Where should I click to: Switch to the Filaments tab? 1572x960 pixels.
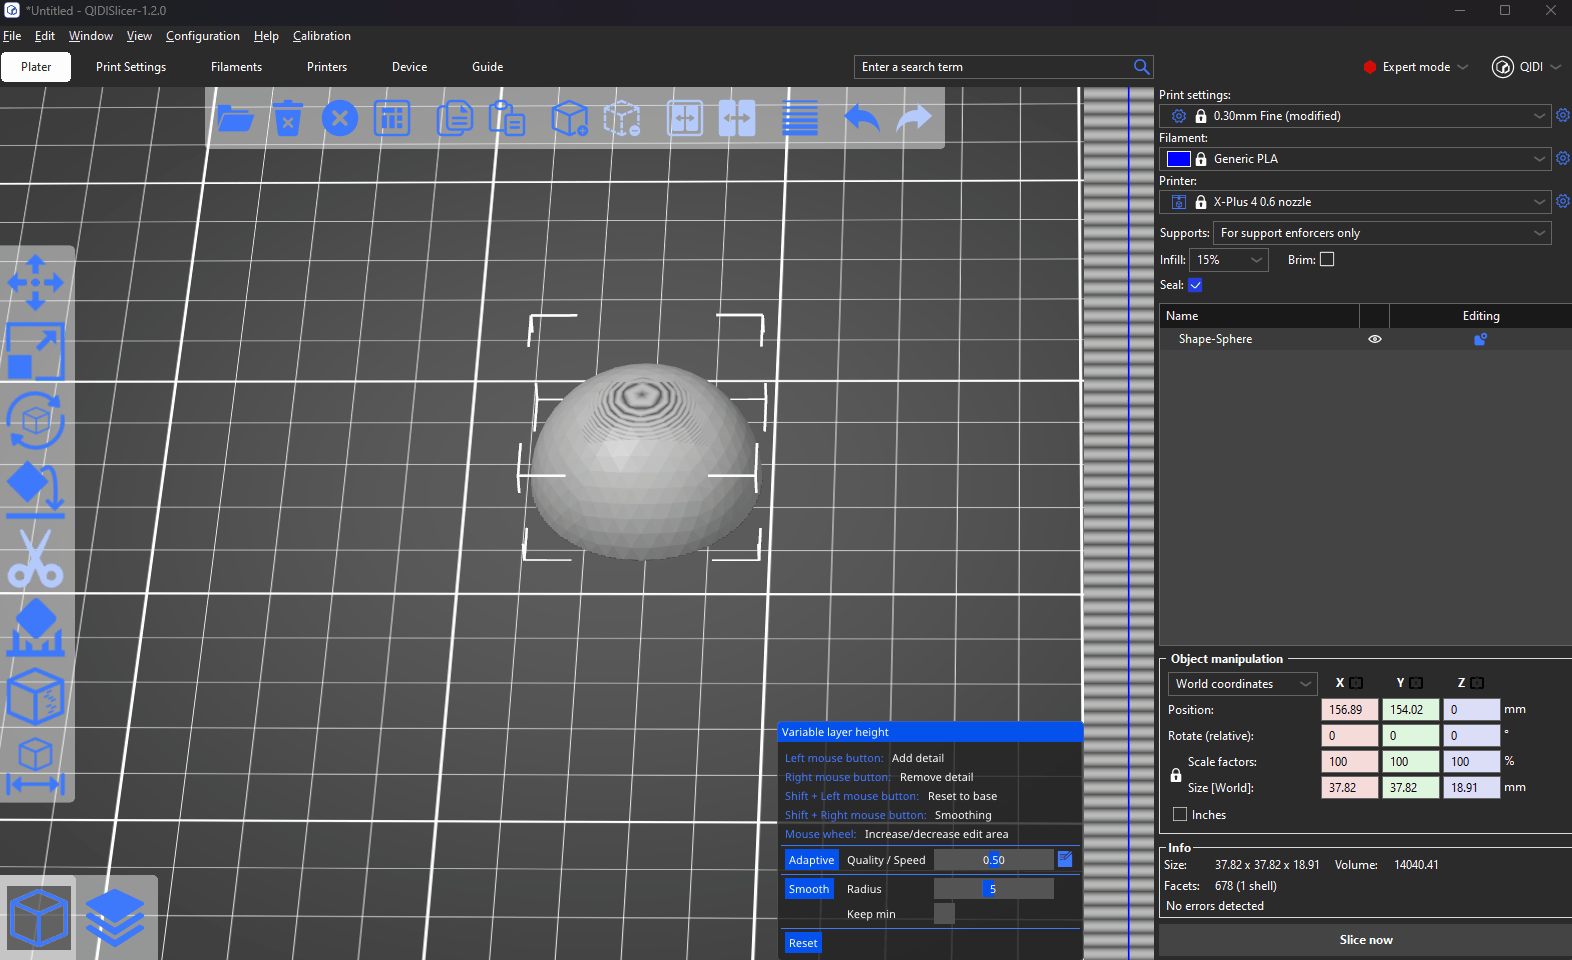click(x=236, y=67)
